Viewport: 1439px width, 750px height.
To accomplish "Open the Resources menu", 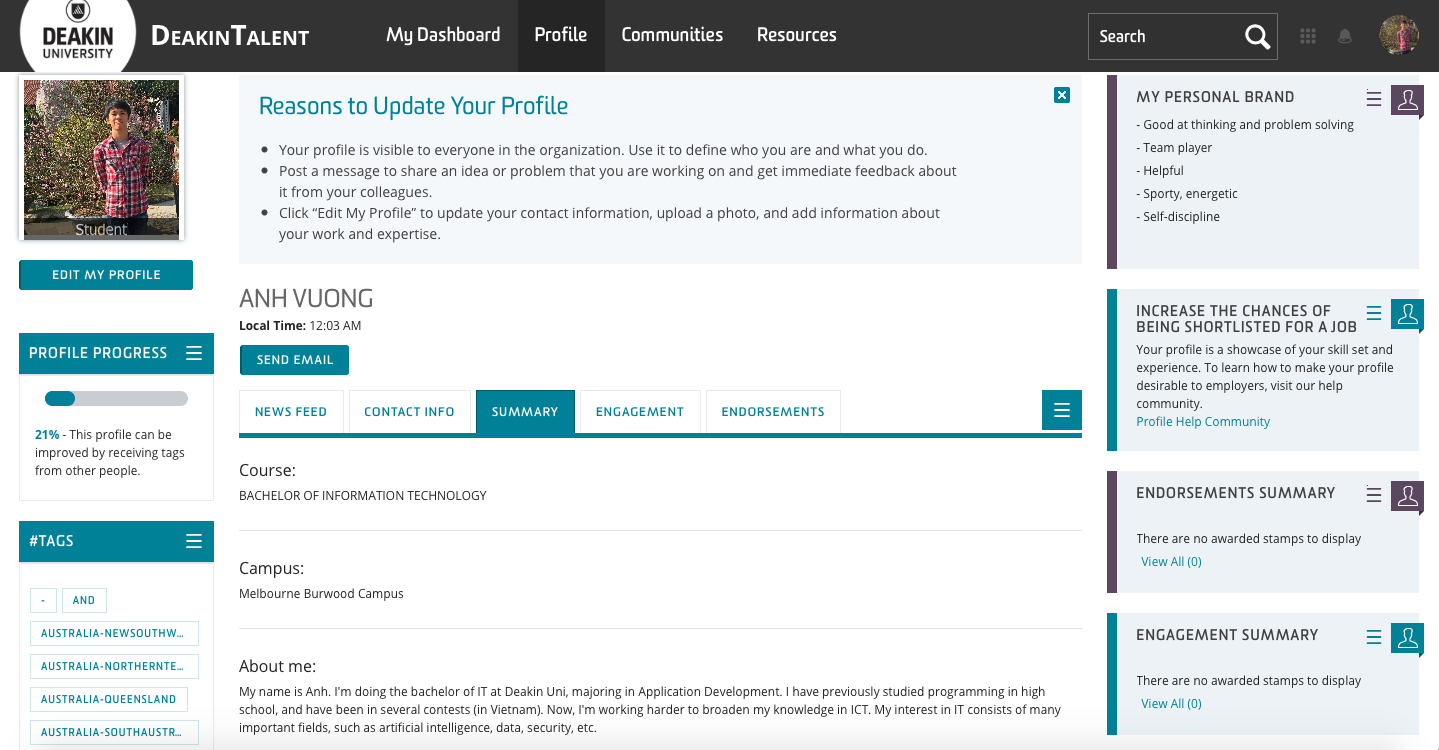I will 797,35.
